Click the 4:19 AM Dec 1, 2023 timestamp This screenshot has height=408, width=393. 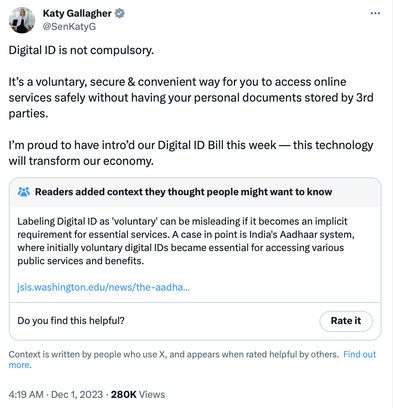point(56,394)
